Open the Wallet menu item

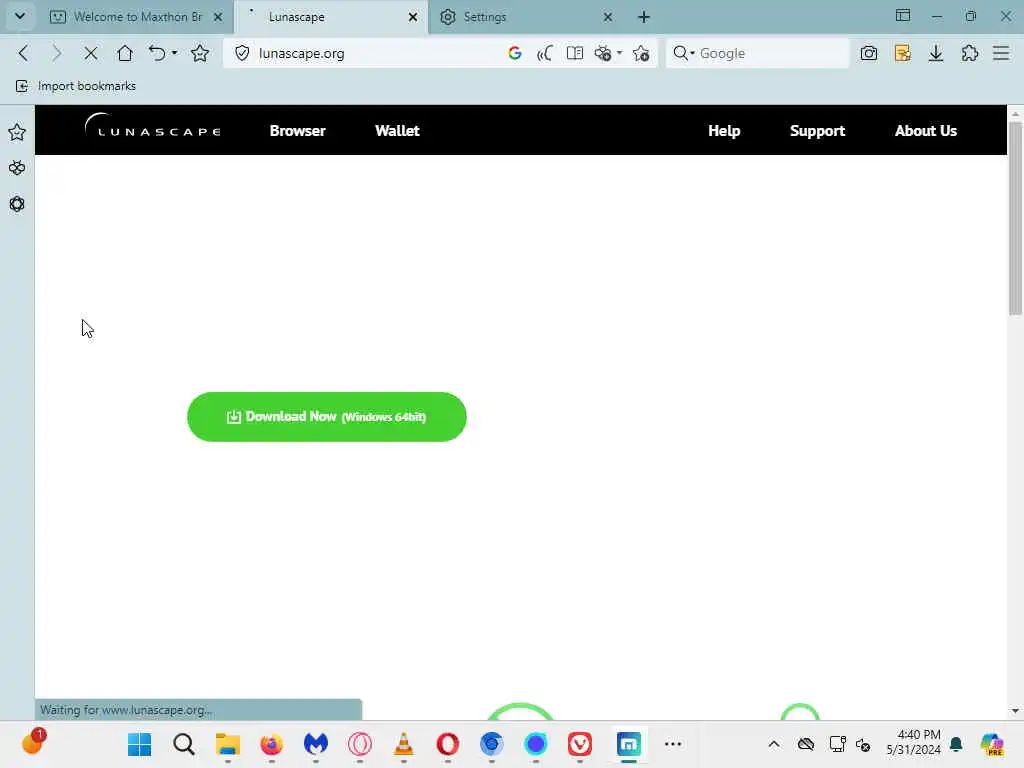397,131
